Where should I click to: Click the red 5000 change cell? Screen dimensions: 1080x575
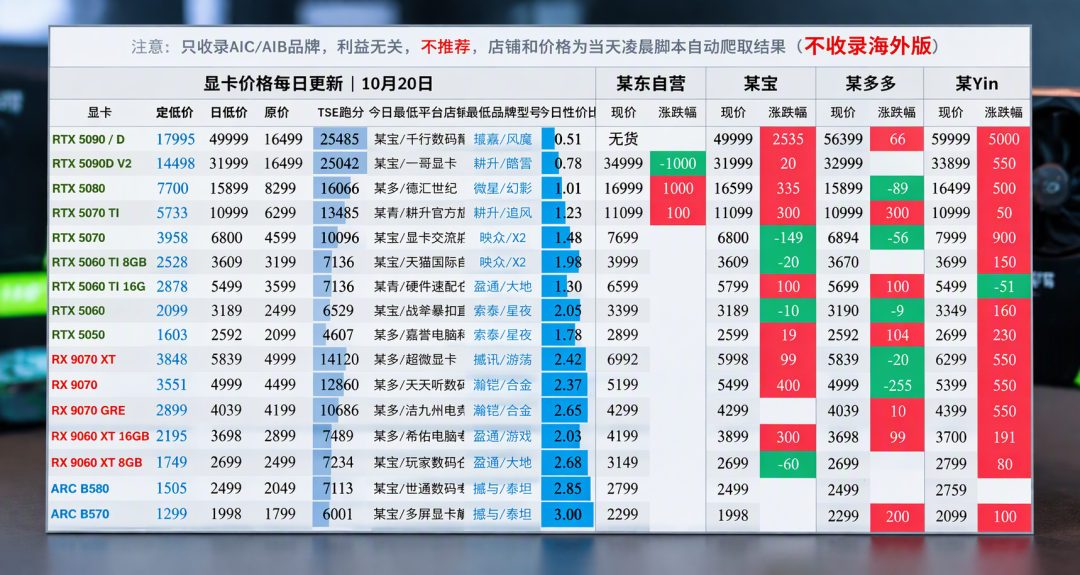[1004, 139]
